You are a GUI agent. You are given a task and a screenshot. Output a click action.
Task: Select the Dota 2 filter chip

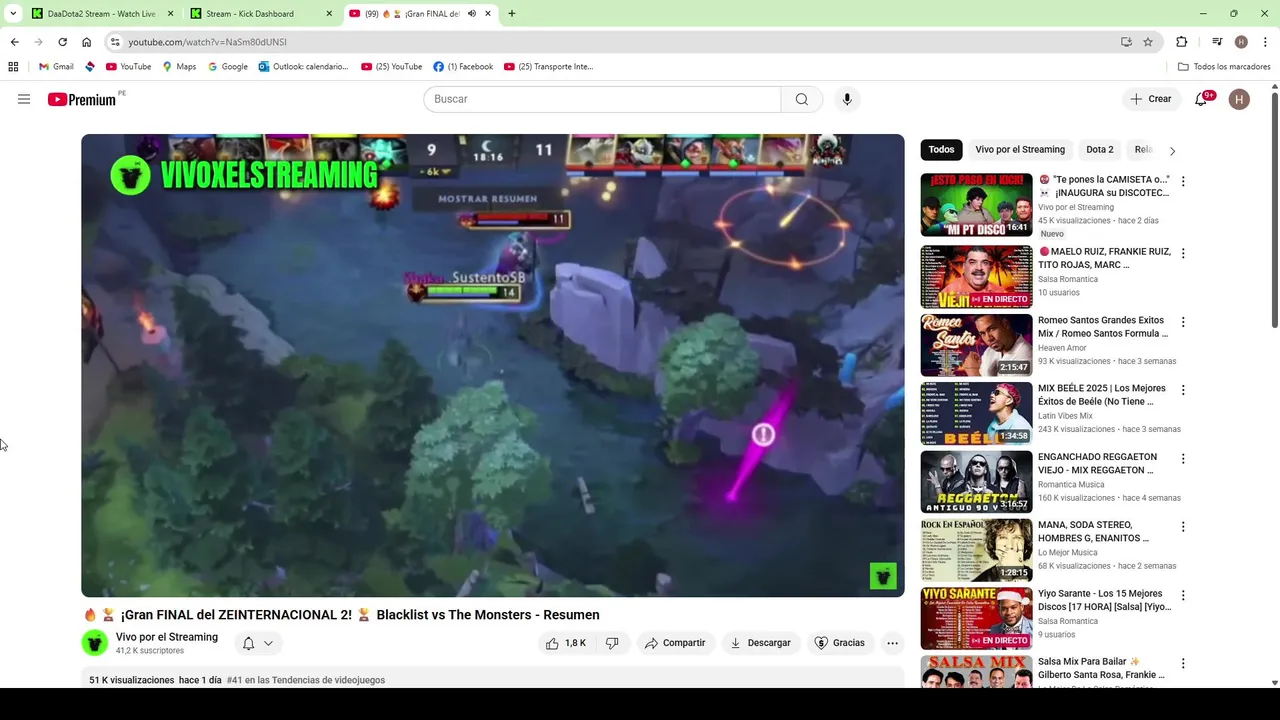tap(1100, 150)
